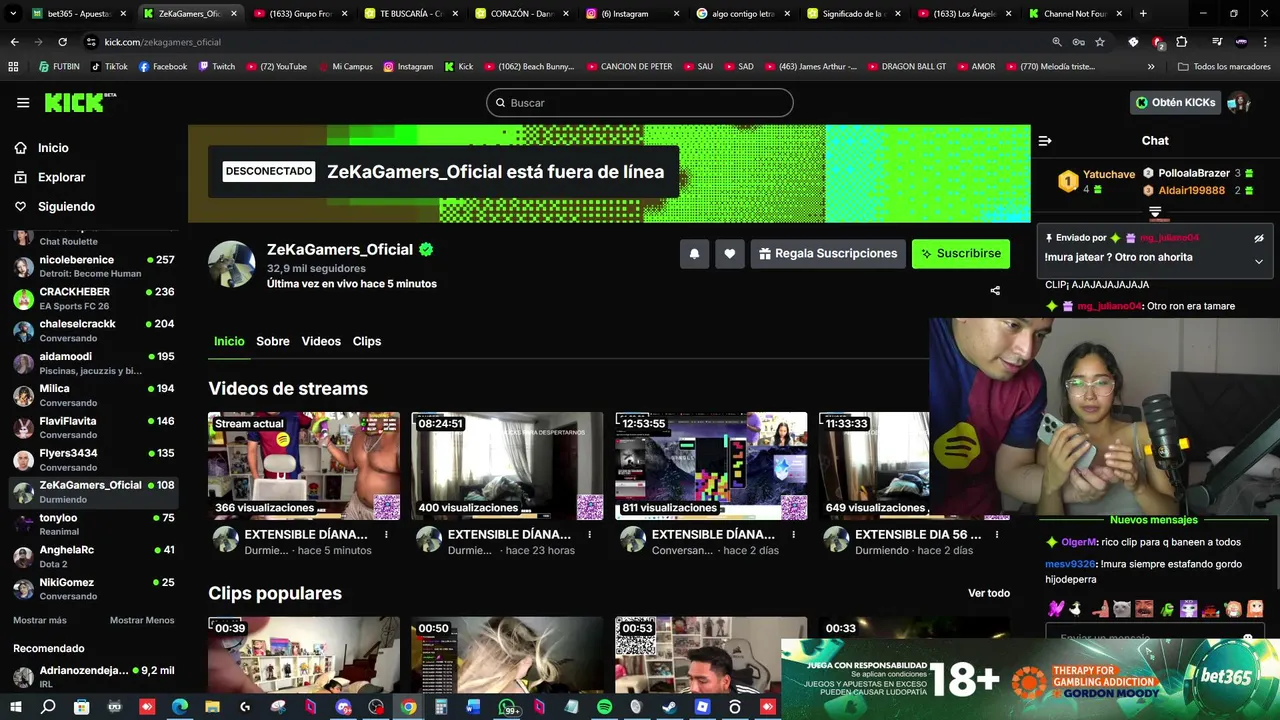This screenshot has height=720, width=1280.
Task: Select the Videos channel tab
Action: click(321, 341)
